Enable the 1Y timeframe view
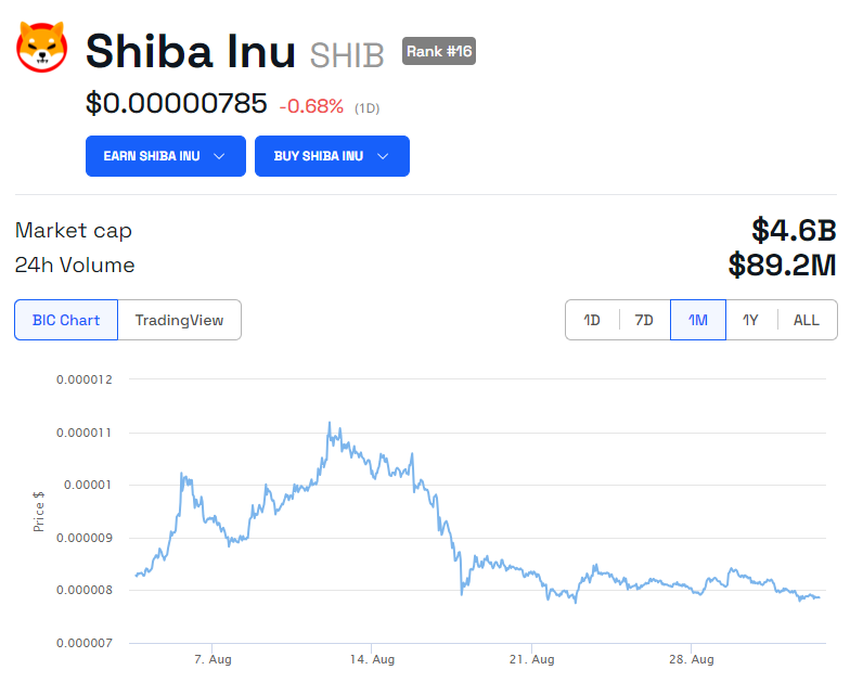 751,320
